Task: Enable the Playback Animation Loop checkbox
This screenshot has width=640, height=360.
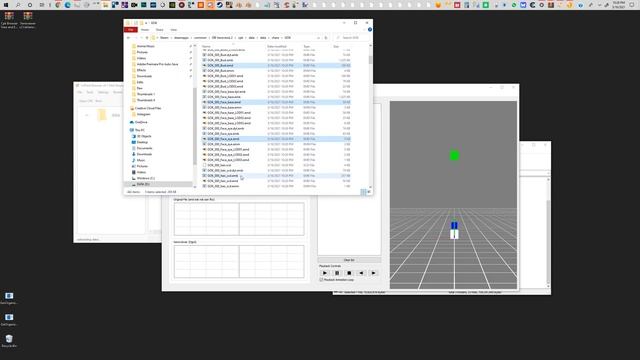Action: [x=321, y=280]
